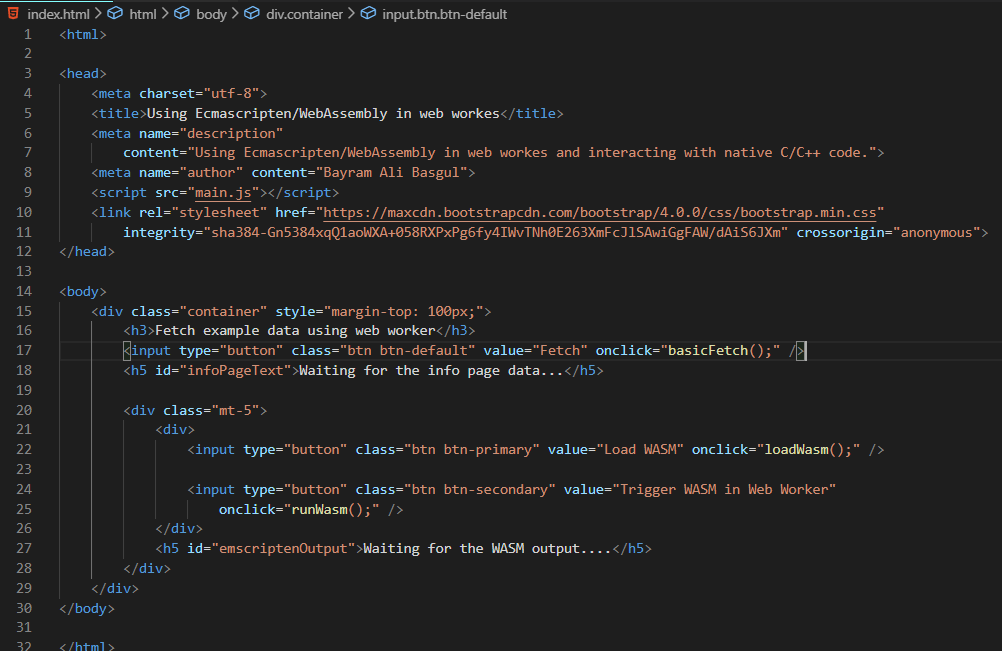Viewport: 1002px width, 651px height.
Task: Click the "stylesheet" rel value
Action: [x=219, y=212]
